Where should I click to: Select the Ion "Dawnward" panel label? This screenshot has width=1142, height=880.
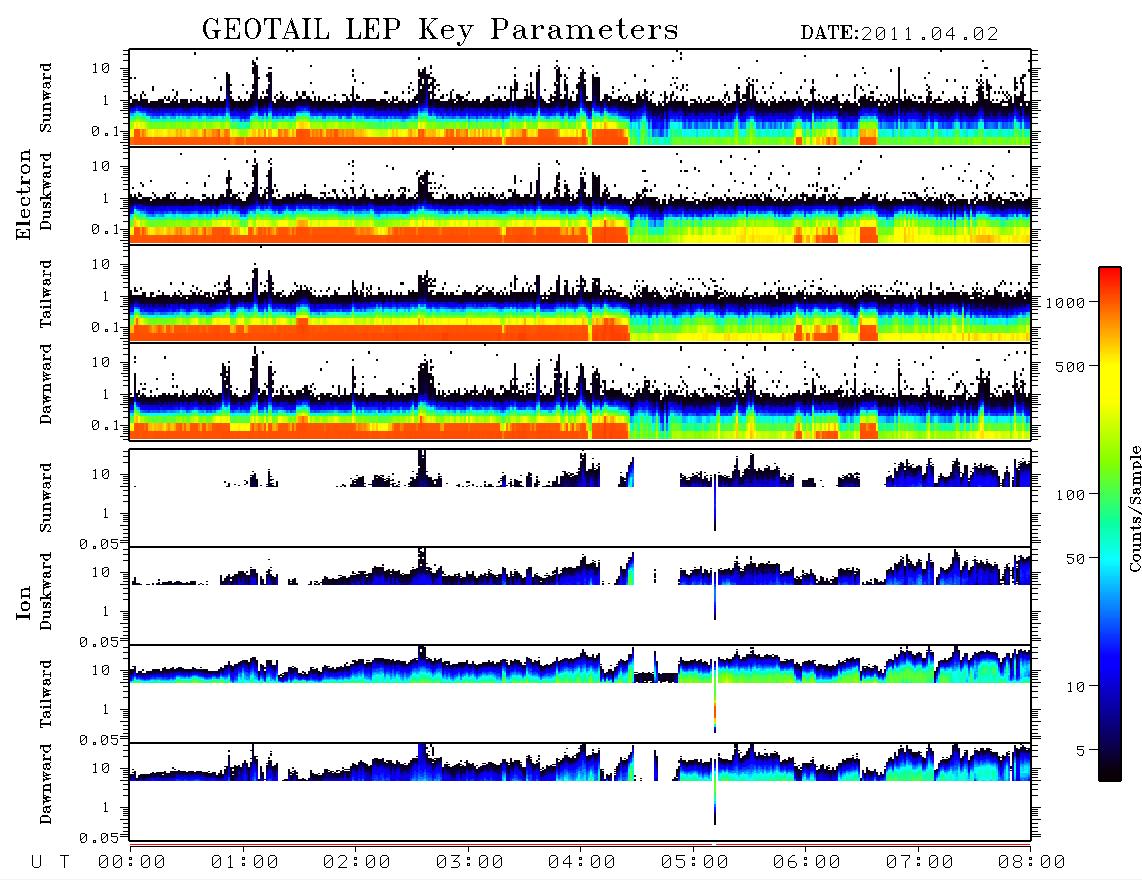point(46,784)
